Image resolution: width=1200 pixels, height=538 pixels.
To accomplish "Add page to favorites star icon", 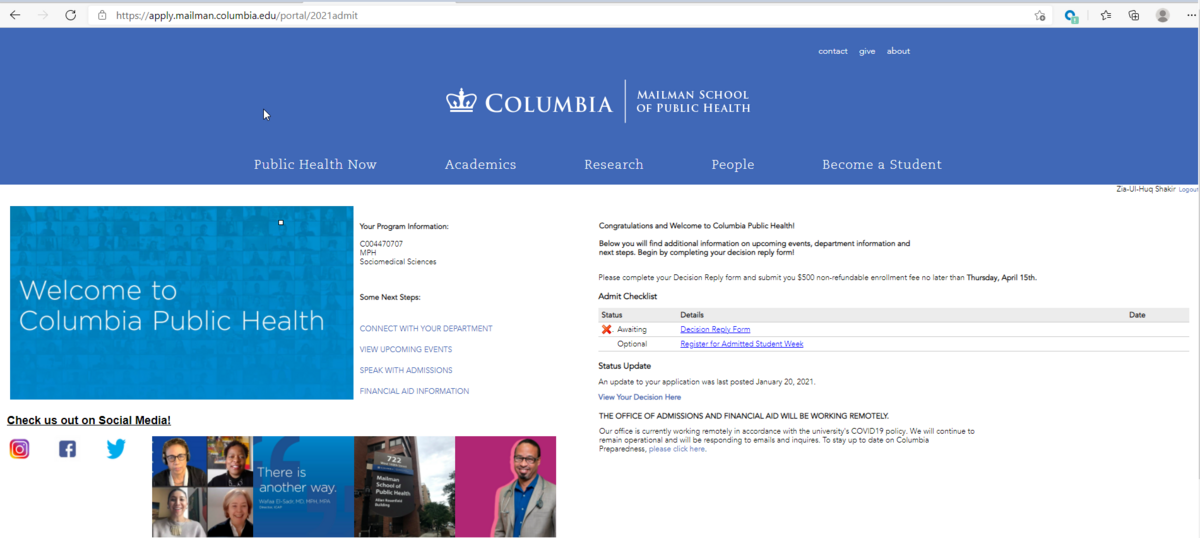I will (x=1040, y=15).
